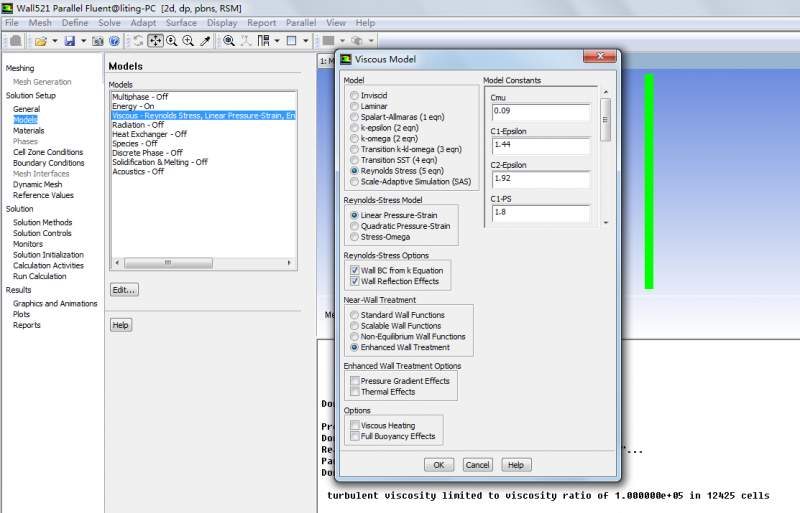
Task: Uncheck Wall BC from k Equation
Action: tap(355, 270)
